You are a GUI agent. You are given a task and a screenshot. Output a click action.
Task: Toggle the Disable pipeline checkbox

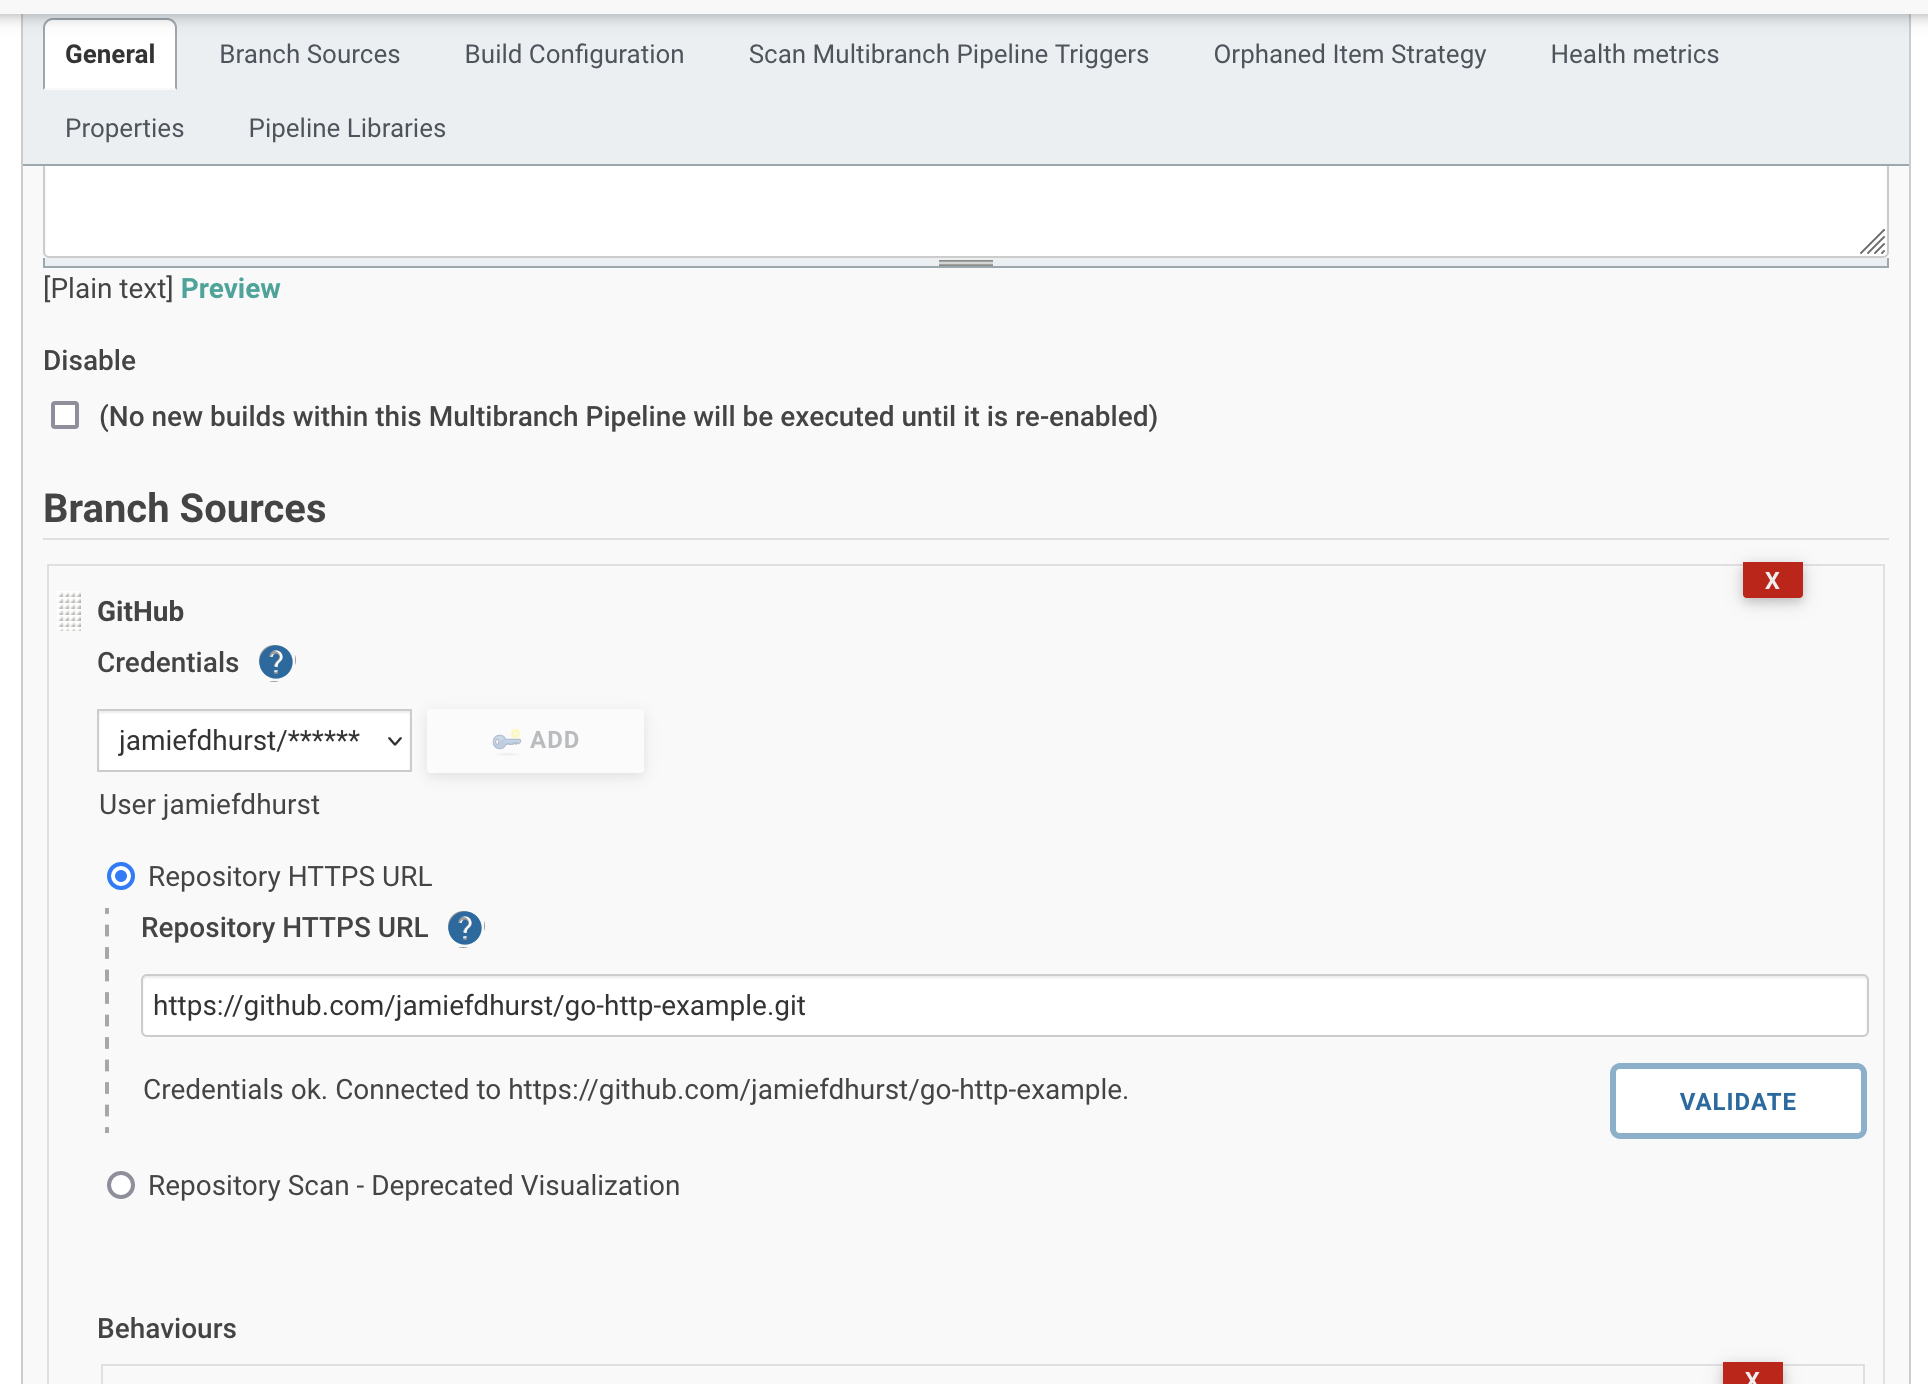click(66, 416)
